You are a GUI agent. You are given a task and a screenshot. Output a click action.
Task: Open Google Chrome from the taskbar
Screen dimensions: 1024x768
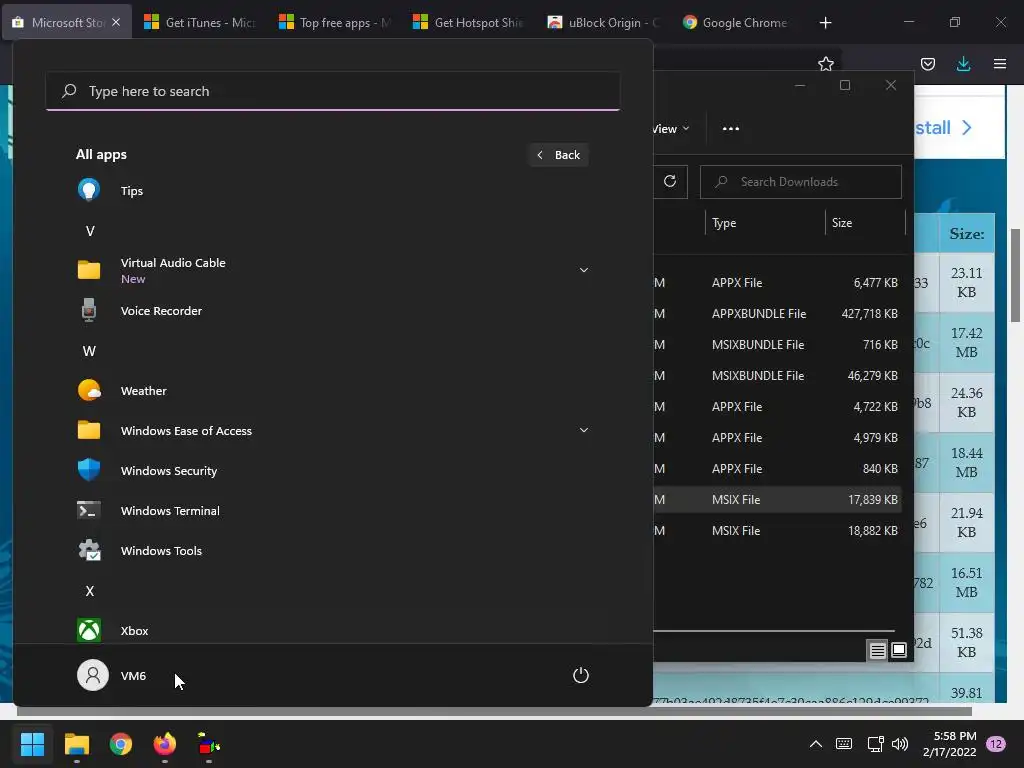(121, 744)
